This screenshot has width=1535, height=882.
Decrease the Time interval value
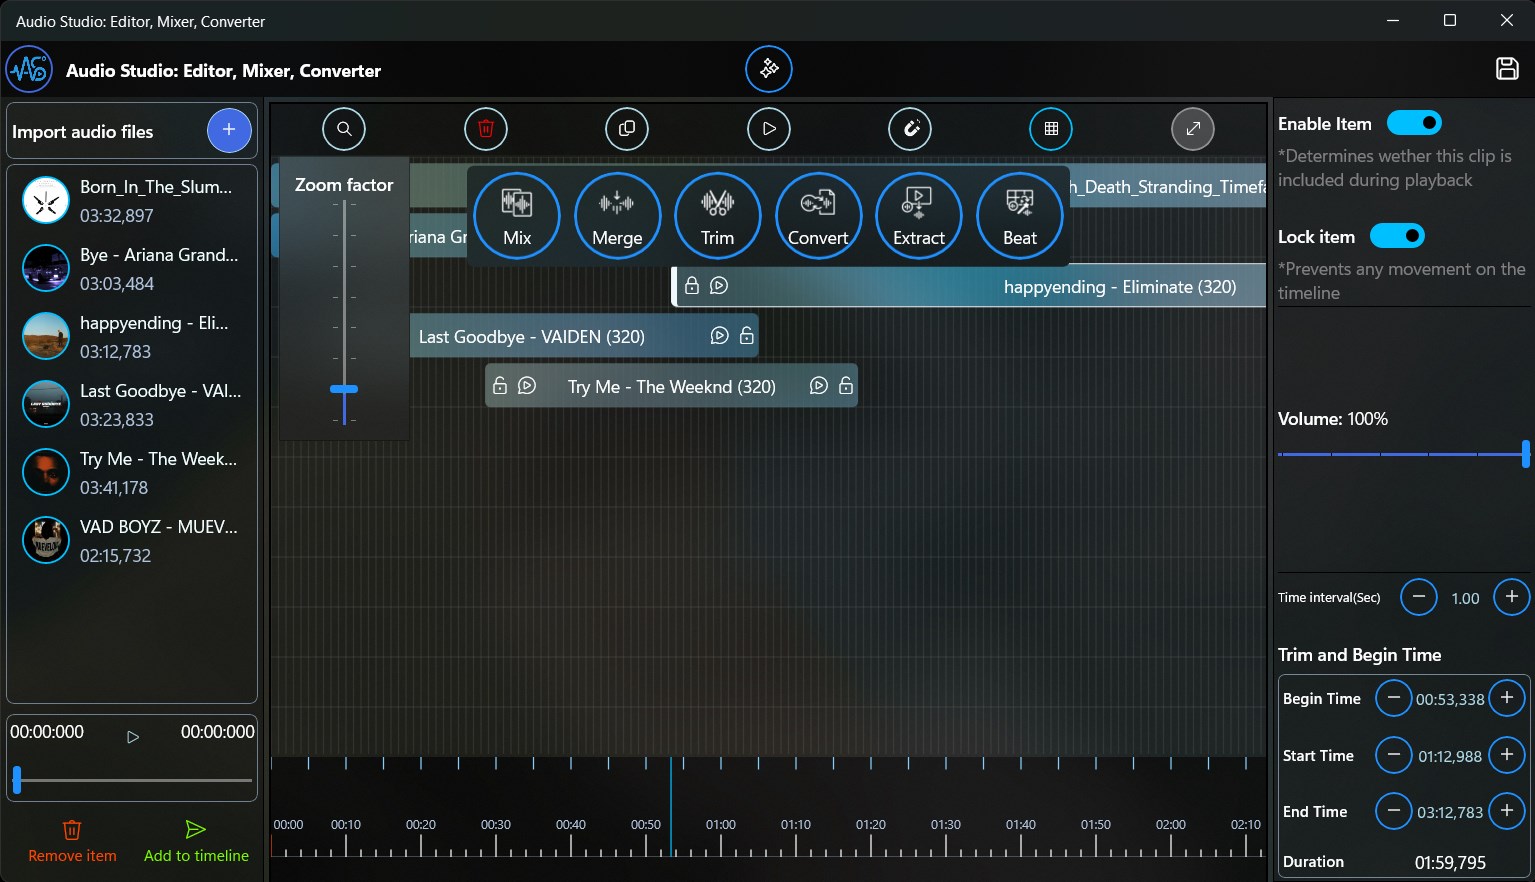[1418, 597]
